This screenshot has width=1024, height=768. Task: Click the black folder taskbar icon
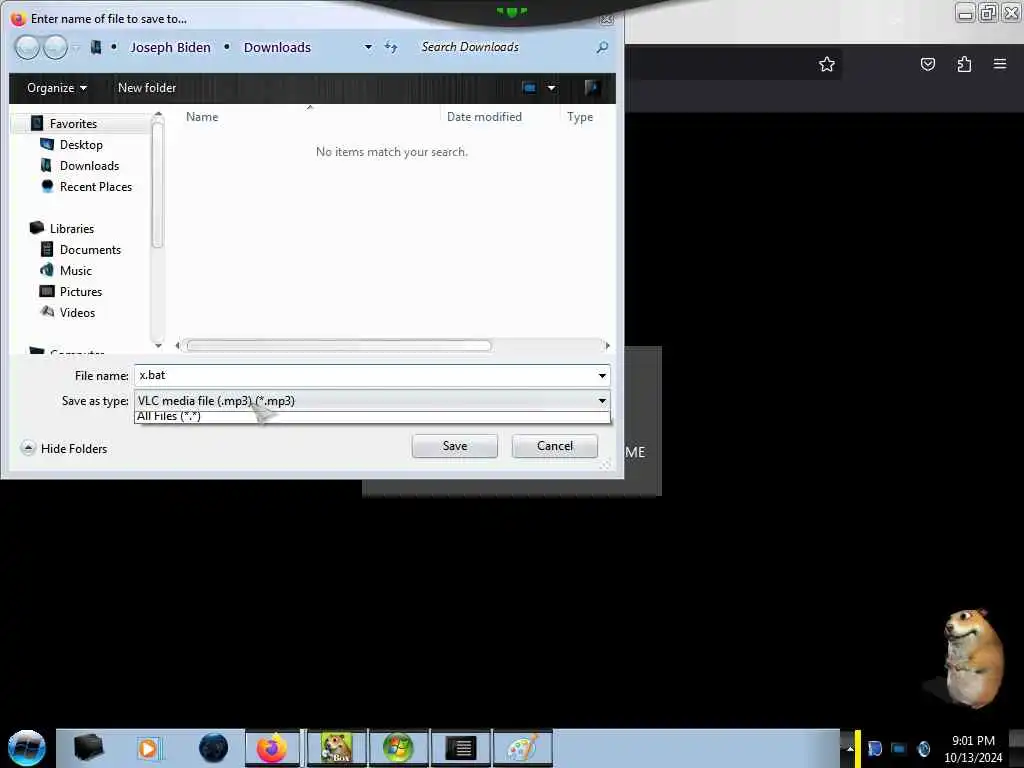point(89,748)
